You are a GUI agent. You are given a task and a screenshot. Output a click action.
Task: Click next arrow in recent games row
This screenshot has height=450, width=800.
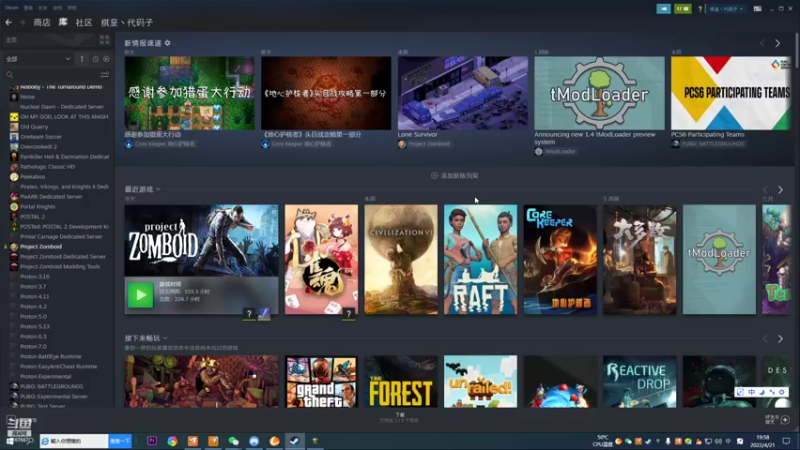[780, 190]
